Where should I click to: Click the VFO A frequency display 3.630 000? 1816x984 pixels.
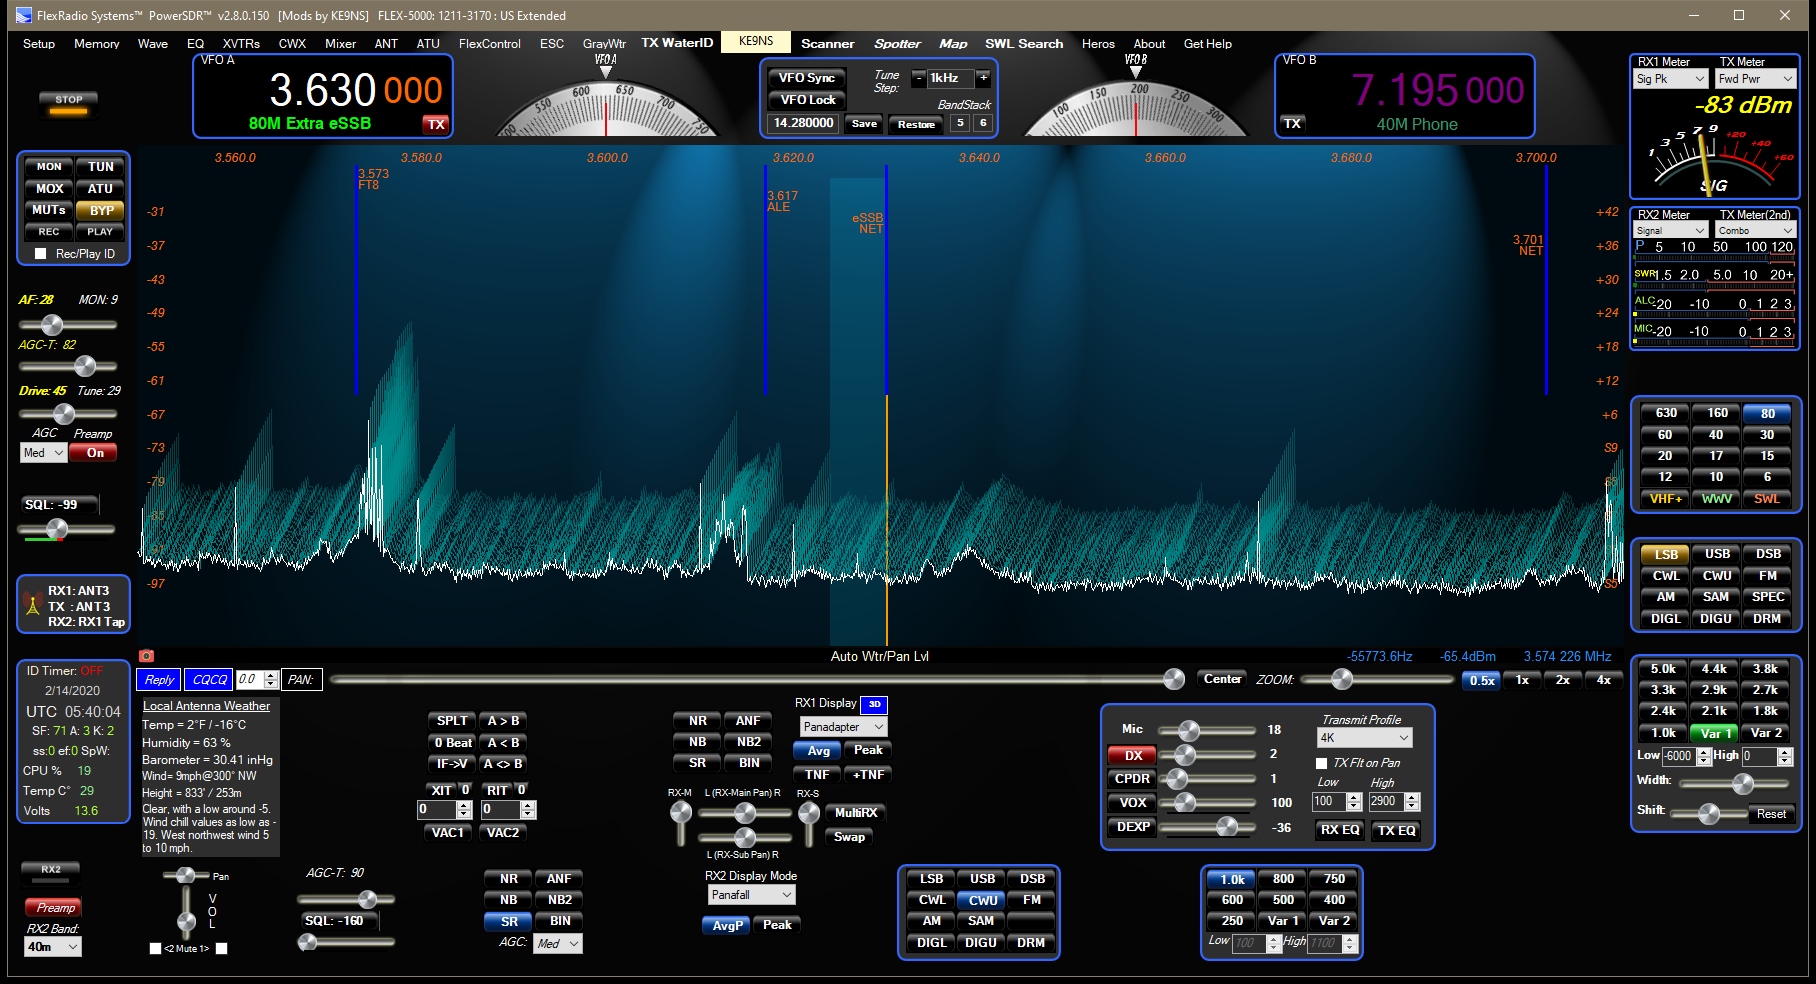[x=355, y=90]
